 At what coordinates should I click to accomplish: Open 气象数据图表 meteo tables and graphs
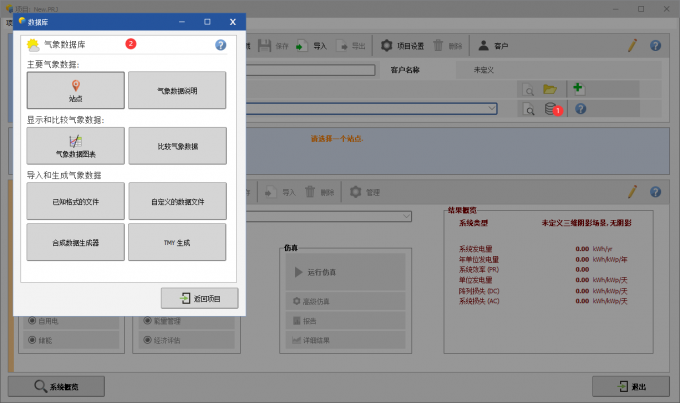(x=75, y=146)
